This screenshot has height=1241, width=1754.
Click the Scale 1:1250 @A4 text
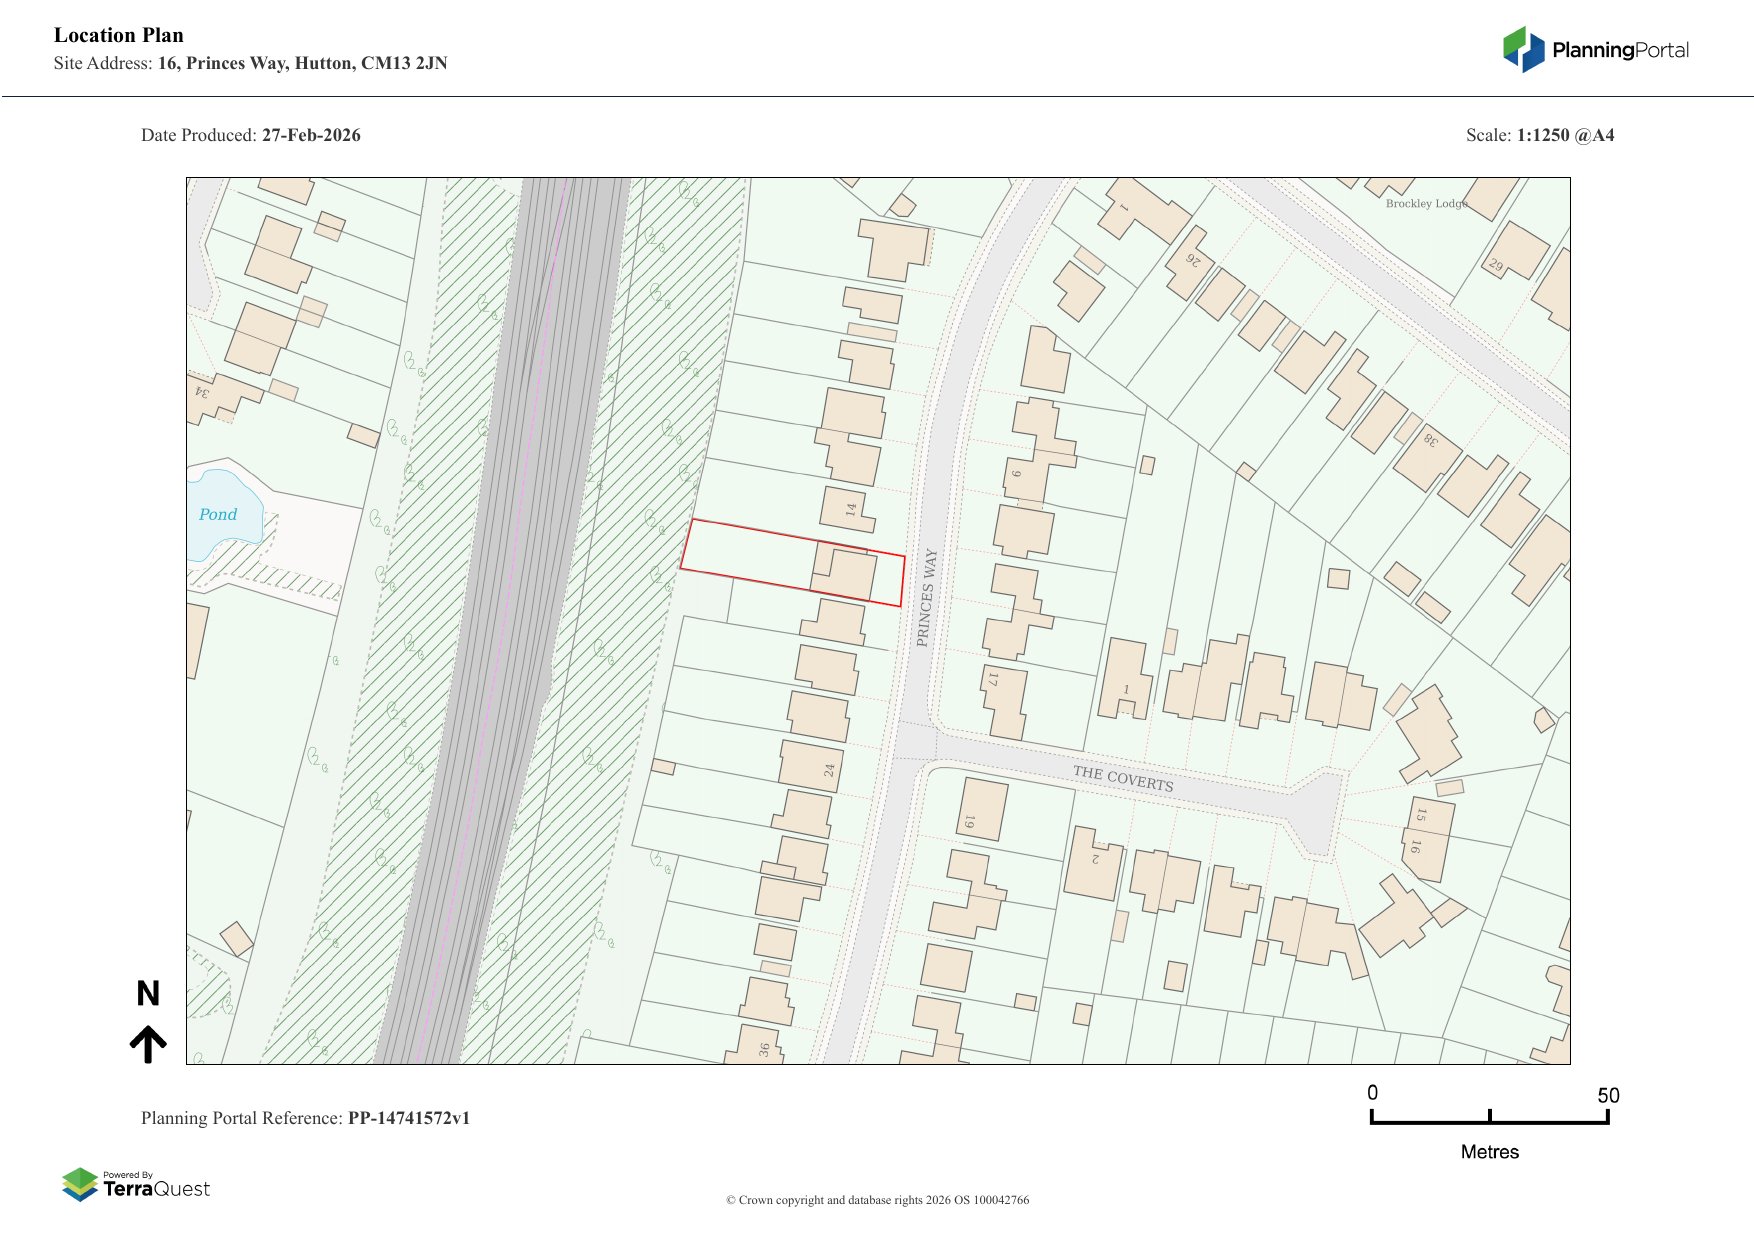pos(1539,135)
